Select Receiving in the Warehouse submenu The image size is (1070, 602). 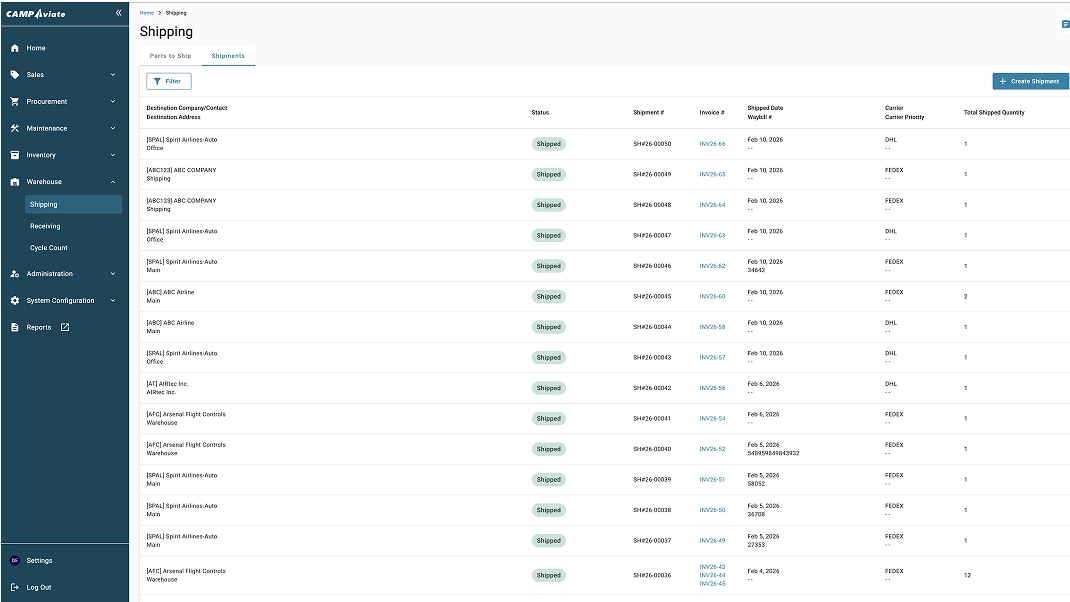pos(45,226)
